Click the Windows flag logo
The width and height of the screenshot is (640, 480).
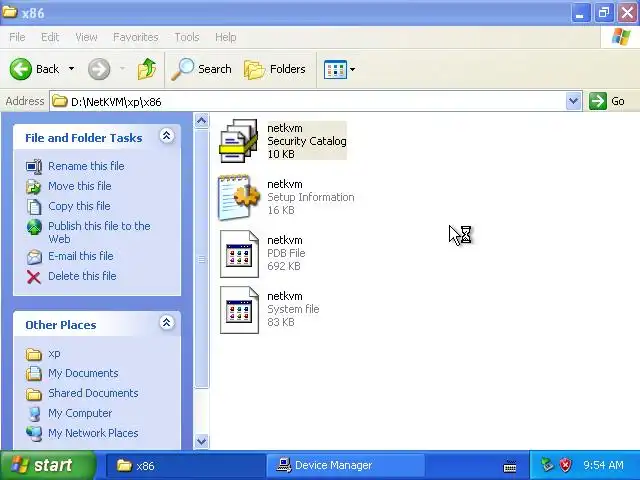620,37
